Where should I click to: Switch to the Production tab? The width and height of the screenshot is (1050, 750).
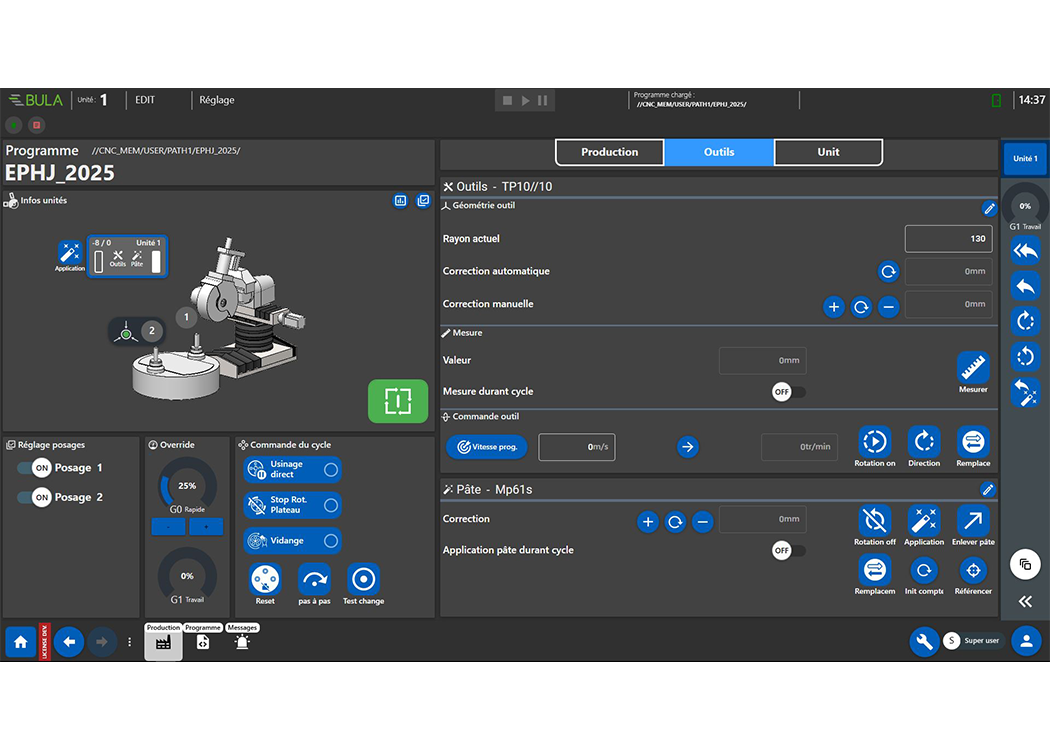[x=610, y=152]
